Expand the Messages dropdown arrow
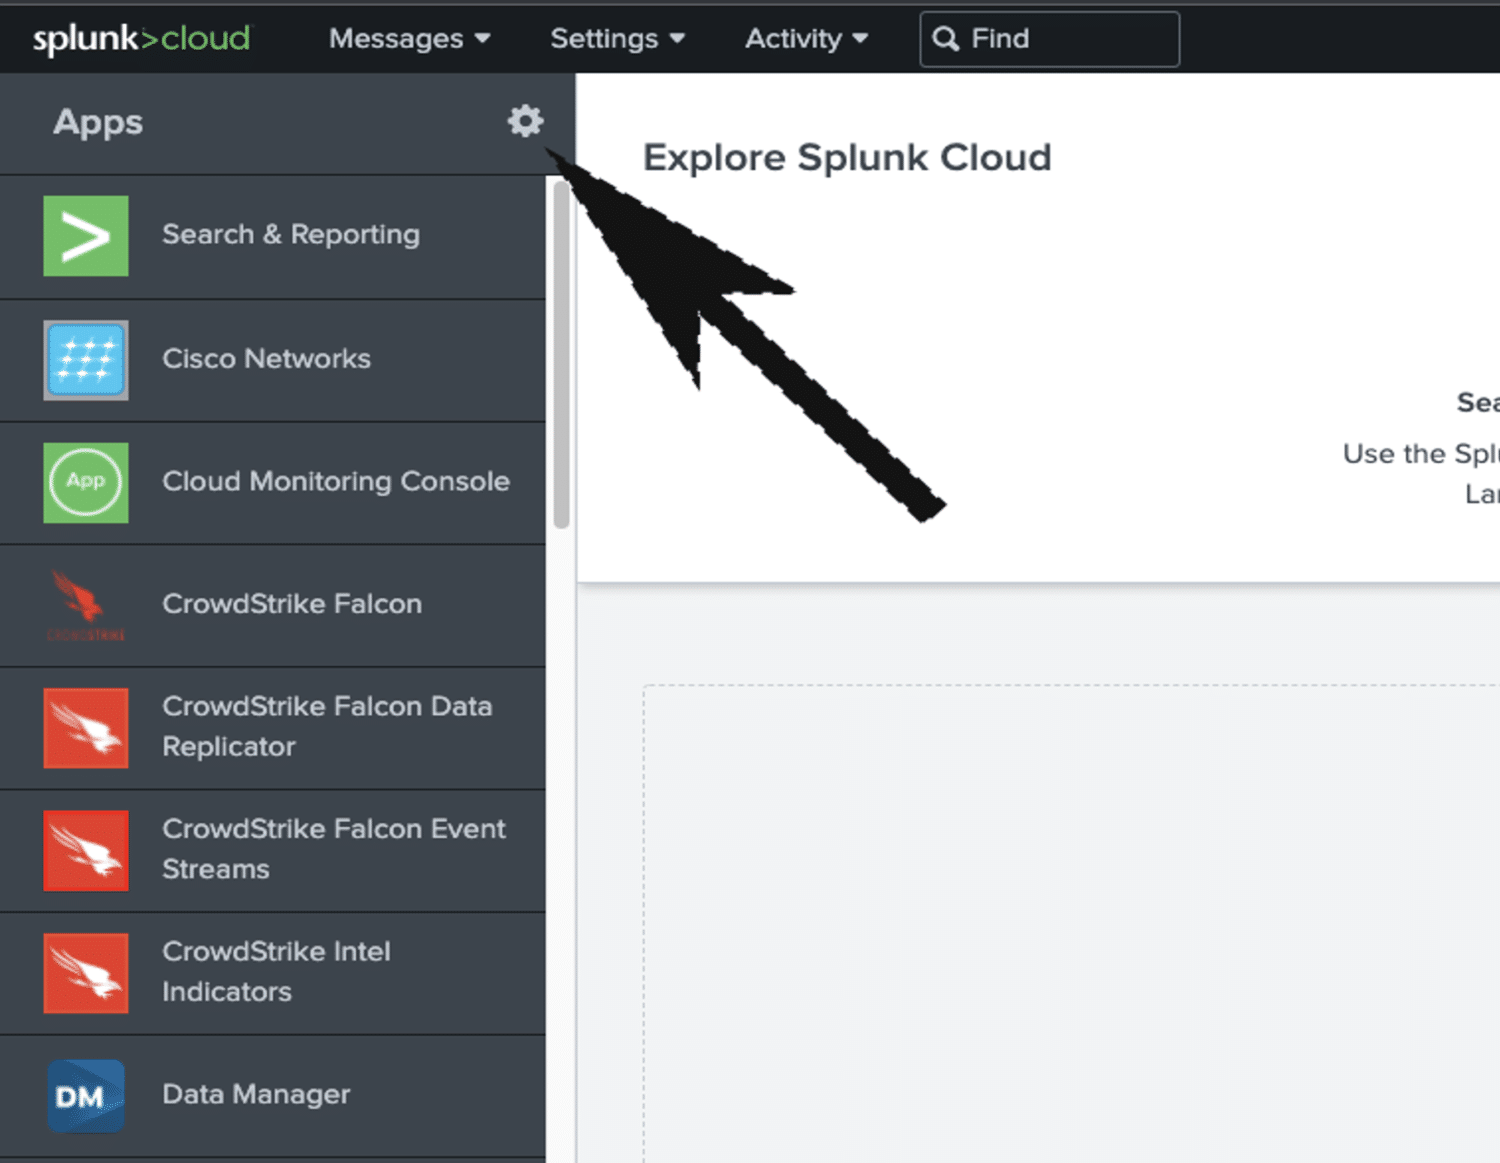1500x1163 pixels. point(482,38)
